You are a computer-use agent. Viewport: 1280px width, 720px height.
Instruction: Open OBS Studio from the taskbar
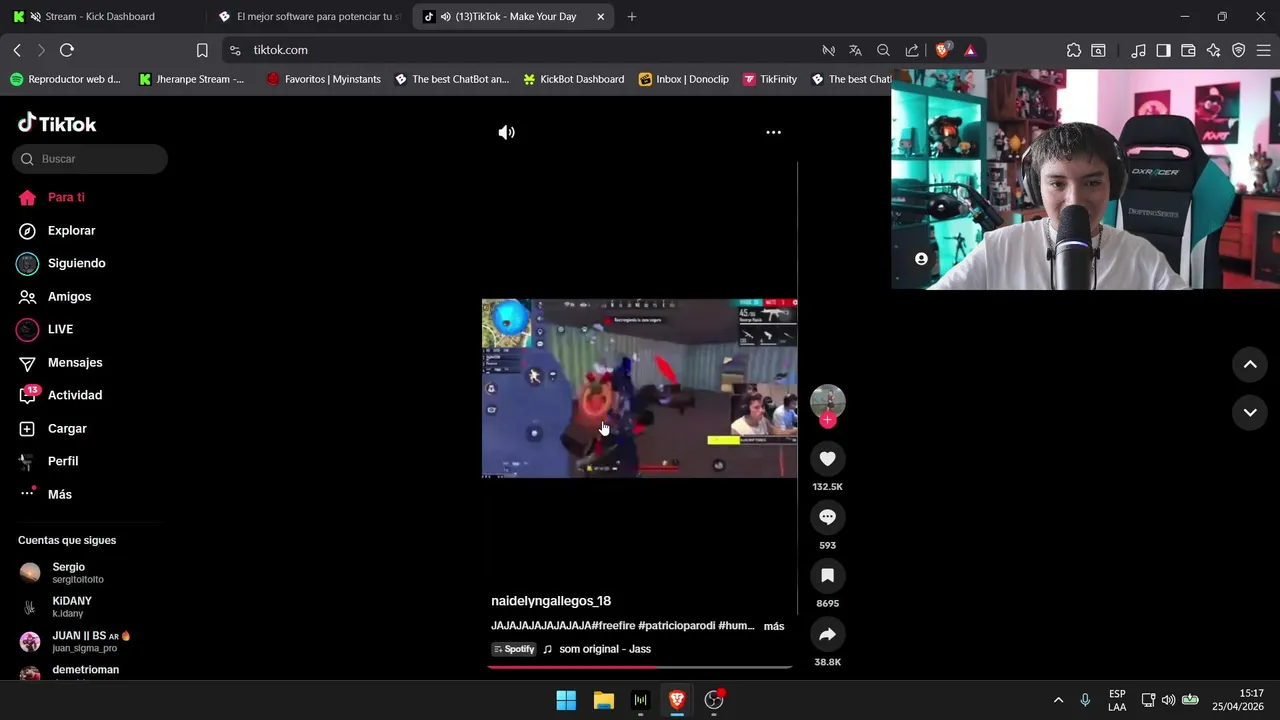point(714,700)
